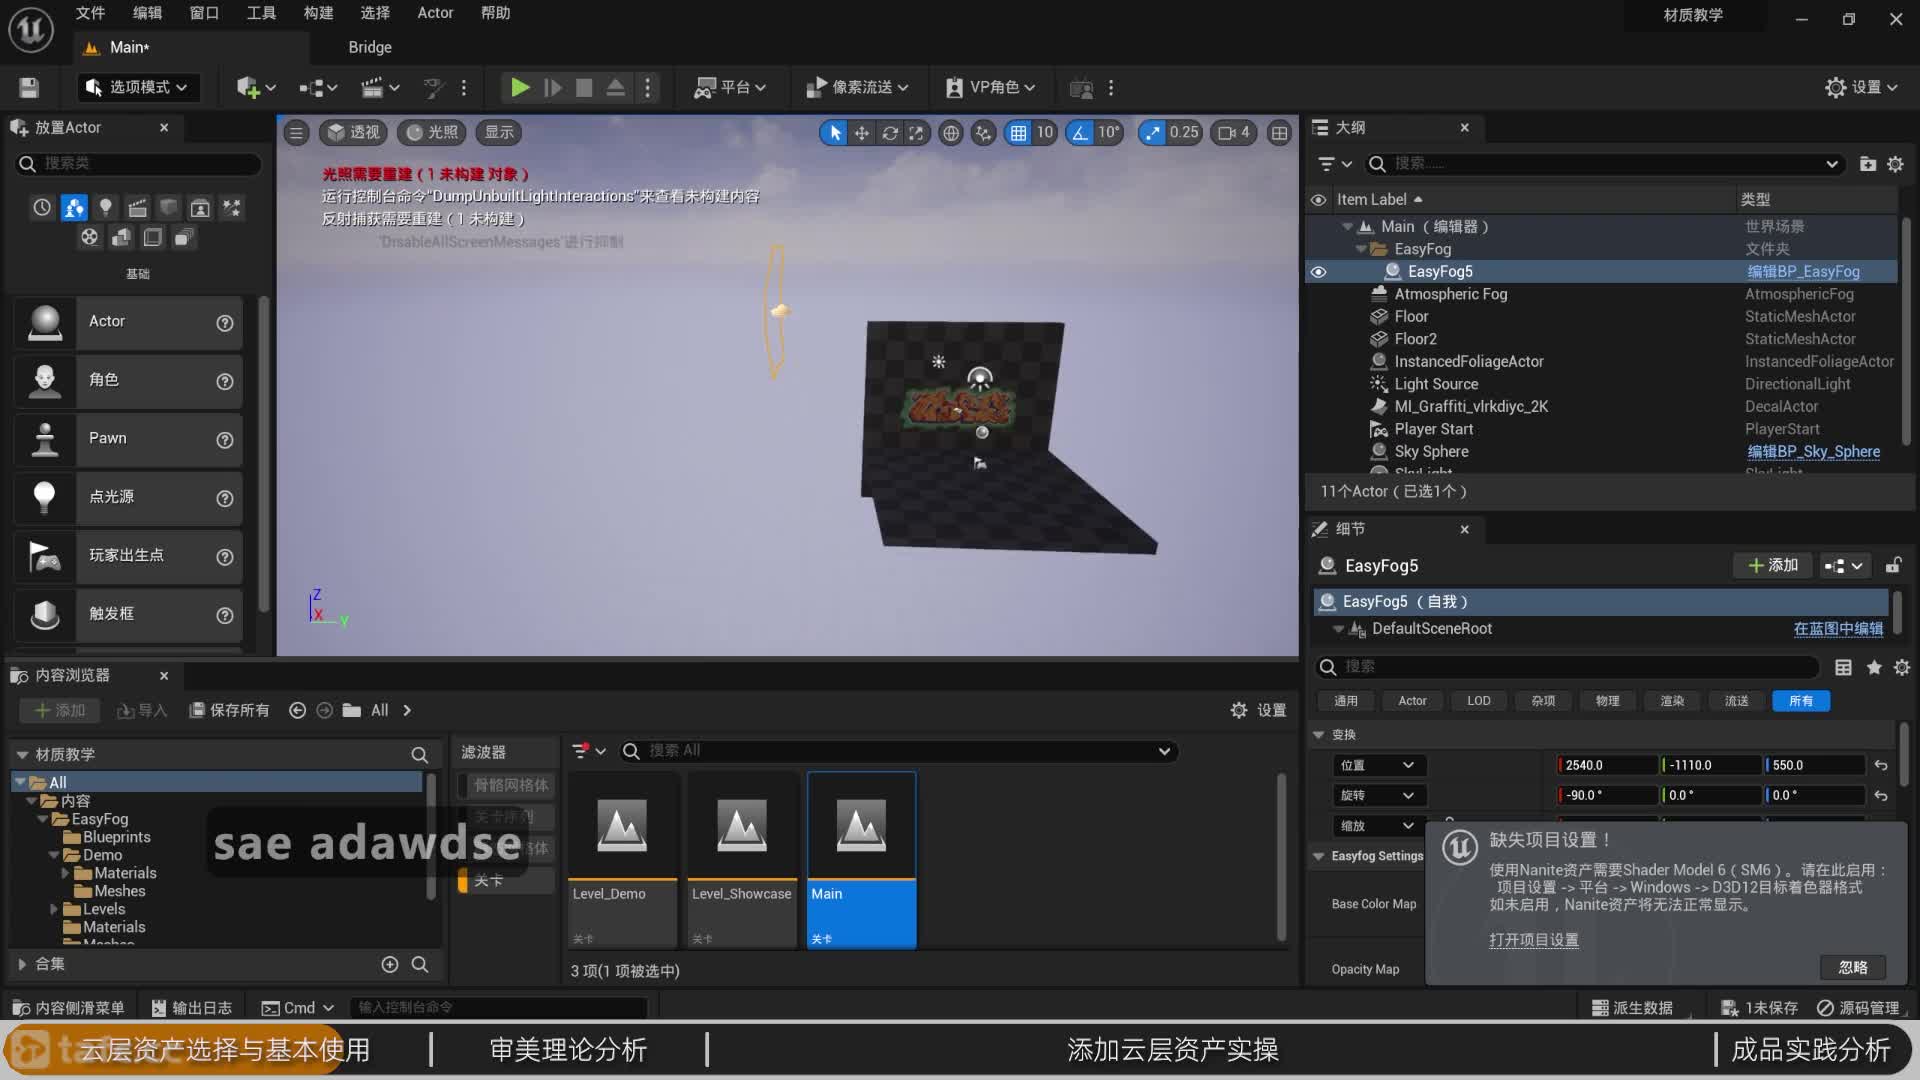
Task: Open the Tools menu
Action: pos(261,13)
